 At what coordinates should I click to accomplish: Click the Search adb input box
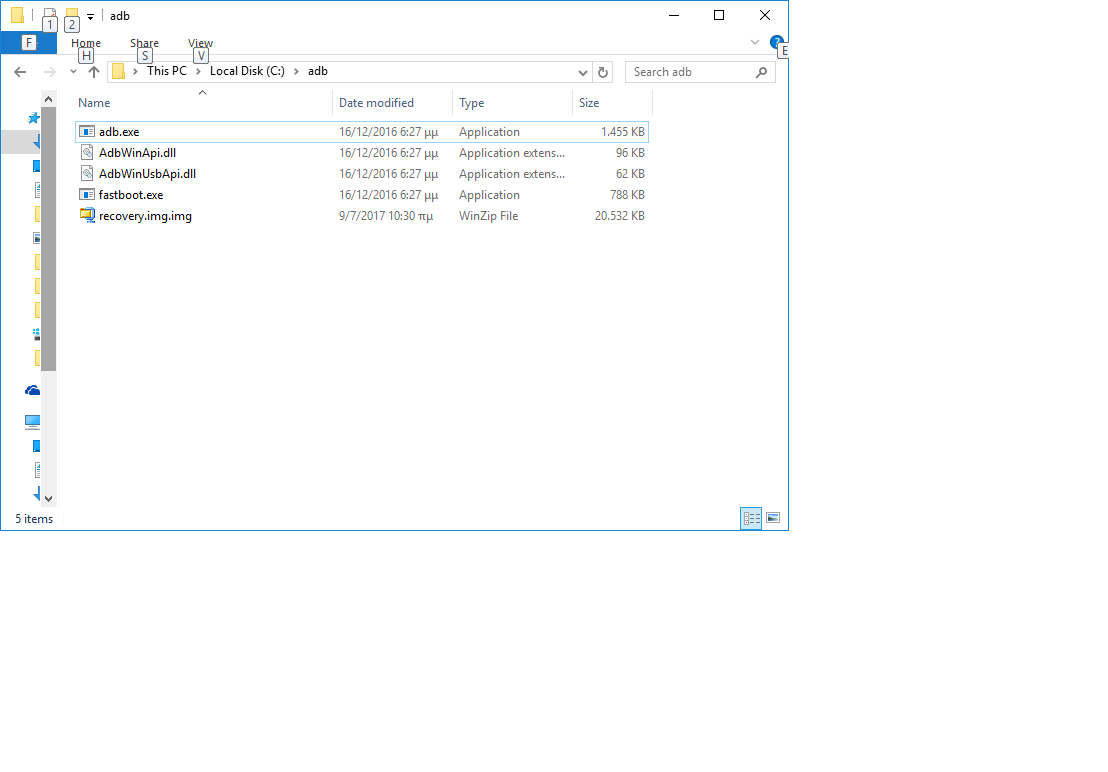click(690, 72)
